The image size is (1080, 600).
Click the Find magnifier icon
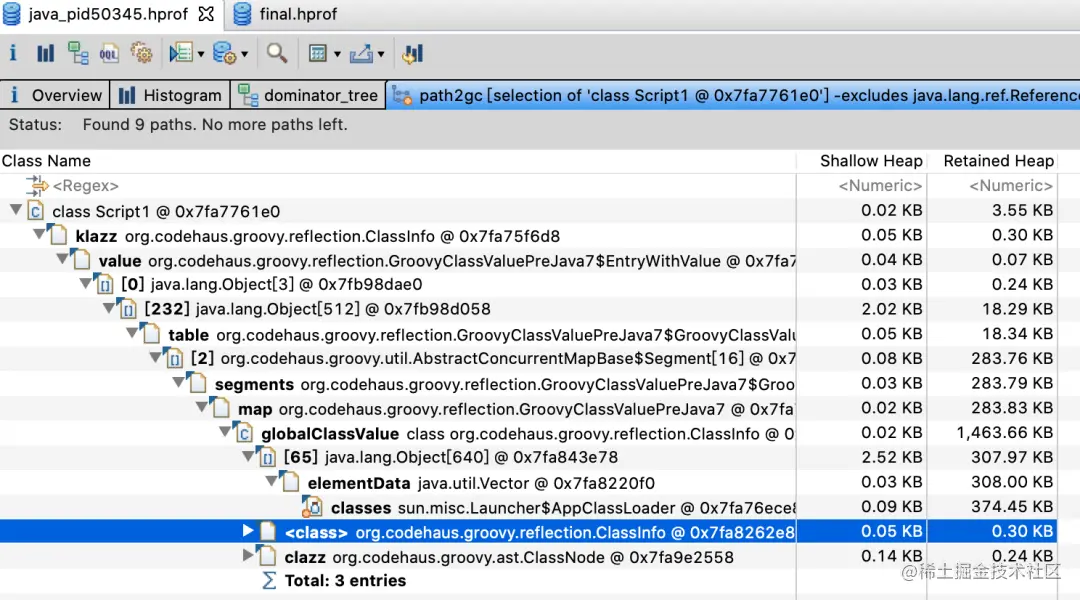coord(277,53)
